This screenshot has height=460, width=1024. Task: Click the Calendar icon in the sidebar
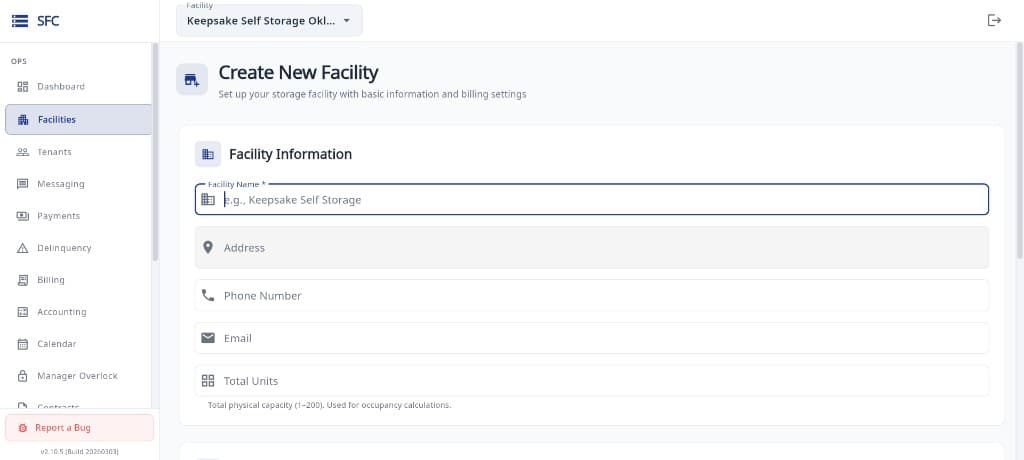pos(23,344)
